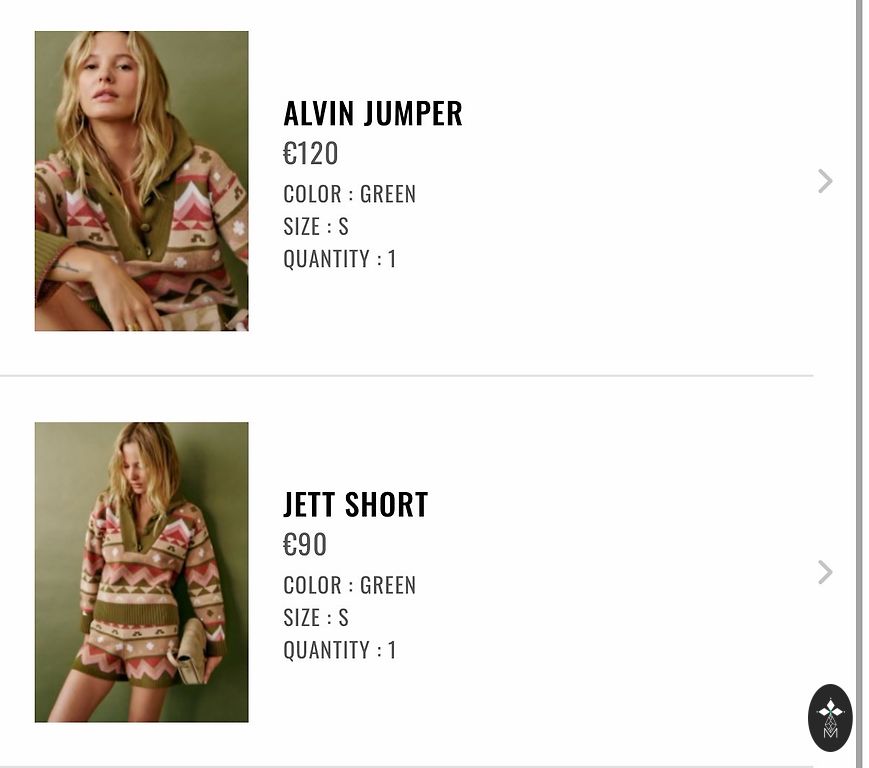View the Jett Short product image
The height and width of the screenshot is (768, 869).
coord(142,572)
